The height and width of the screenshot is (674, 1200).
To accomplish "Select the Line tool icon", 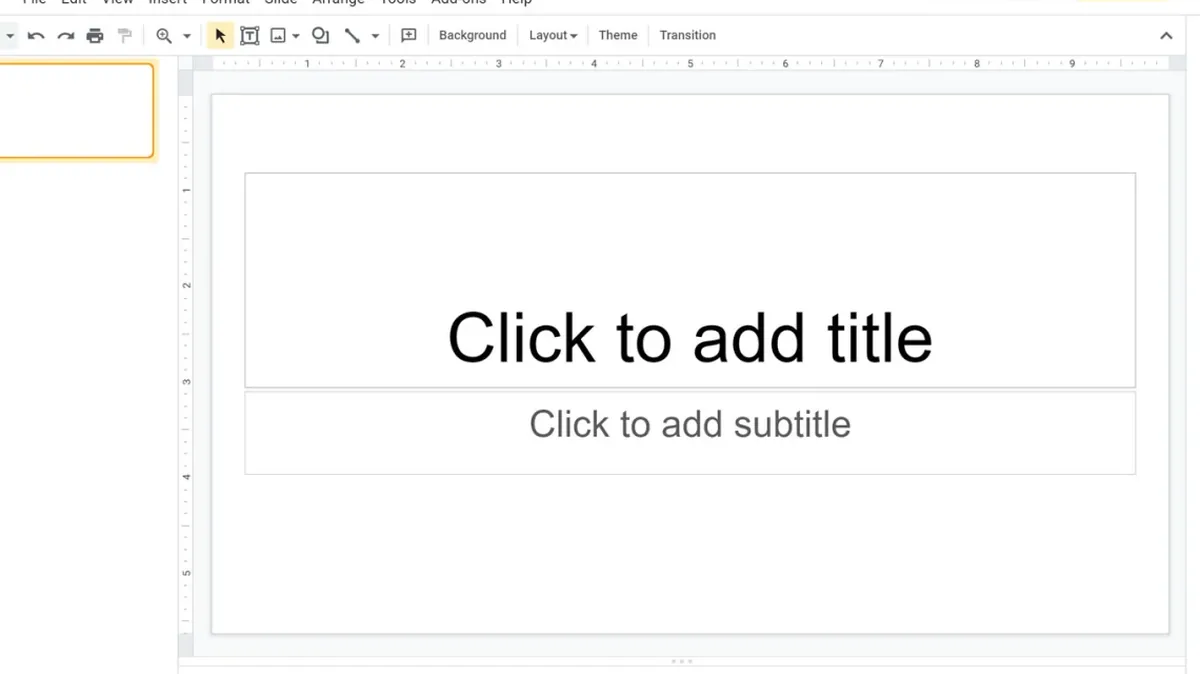I will [352, 36].
